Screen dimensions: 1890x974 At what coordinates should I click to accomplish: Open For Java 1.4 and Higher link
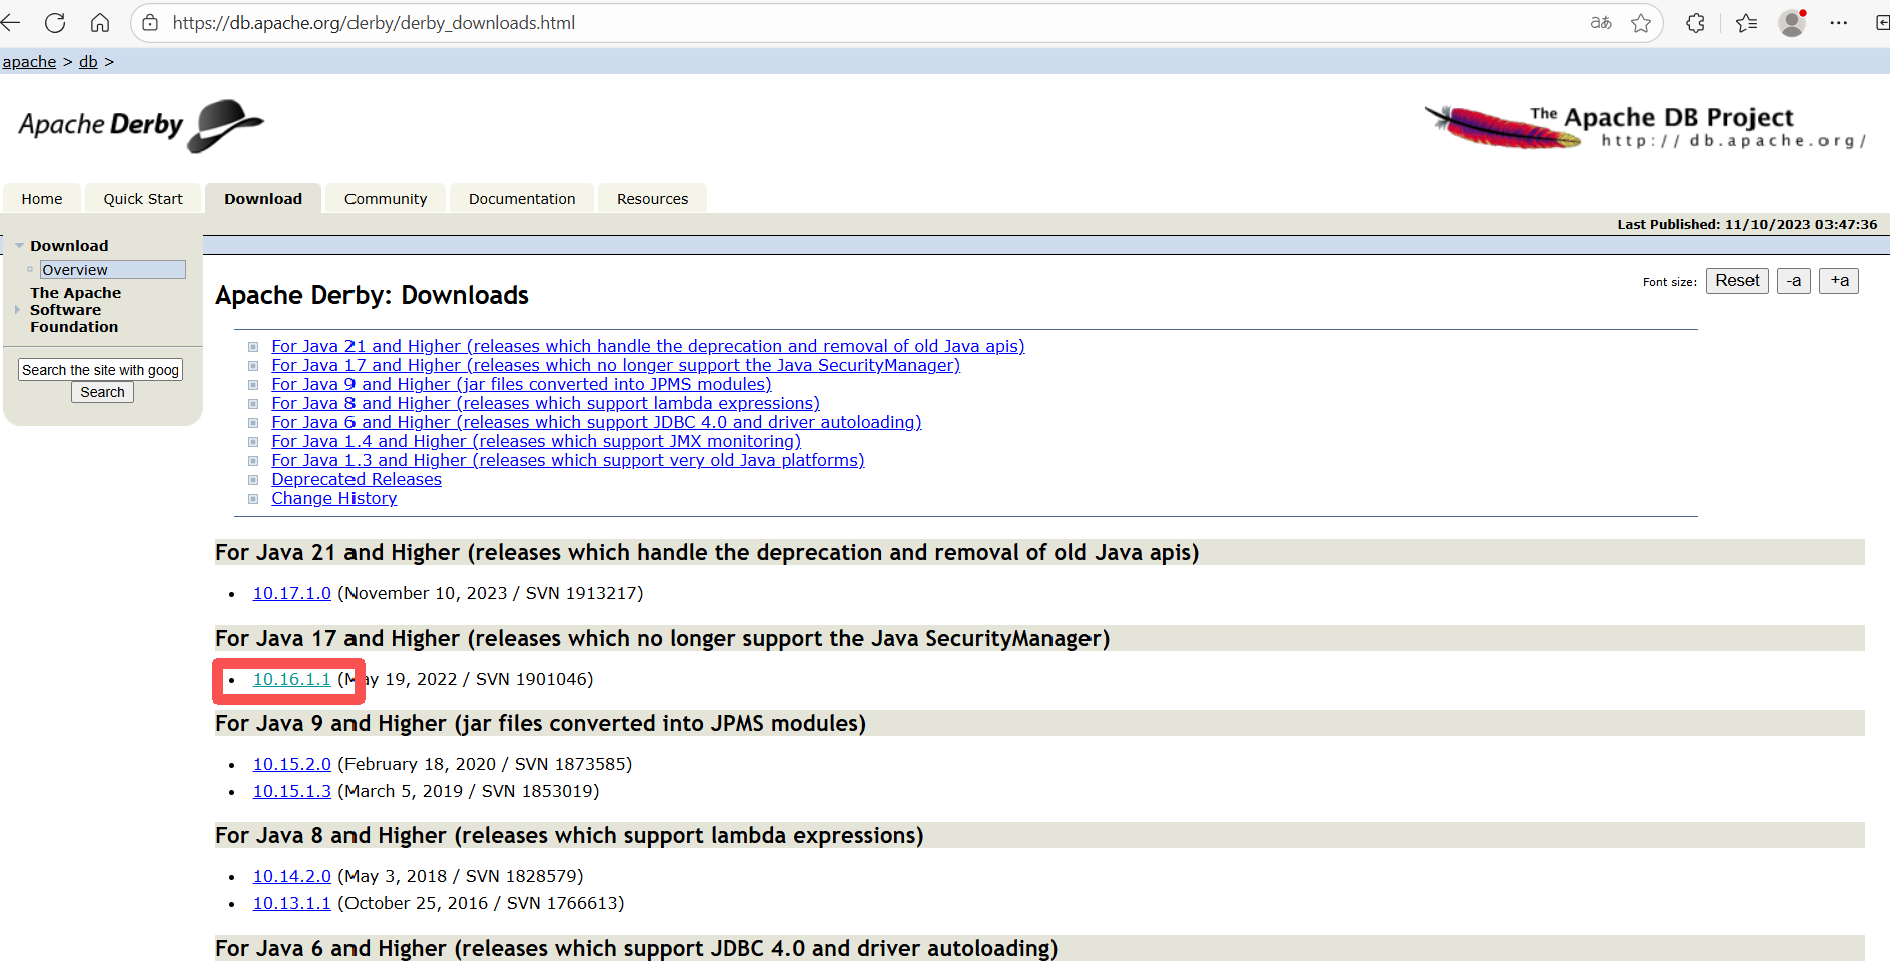tap(536, 441)
